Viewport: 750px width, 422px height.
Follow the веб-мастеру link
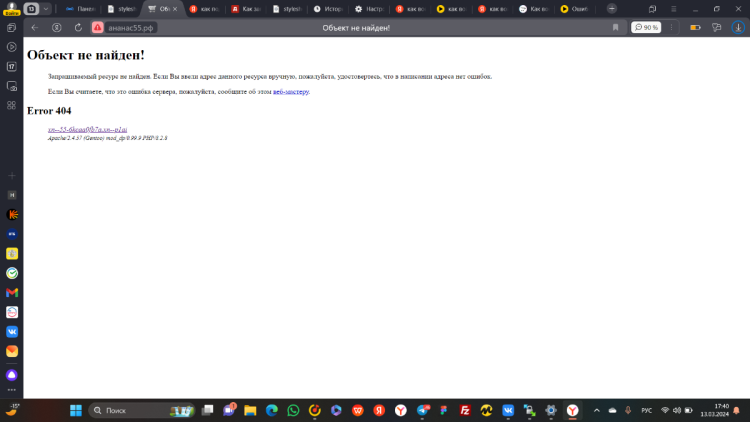(291, 91)
